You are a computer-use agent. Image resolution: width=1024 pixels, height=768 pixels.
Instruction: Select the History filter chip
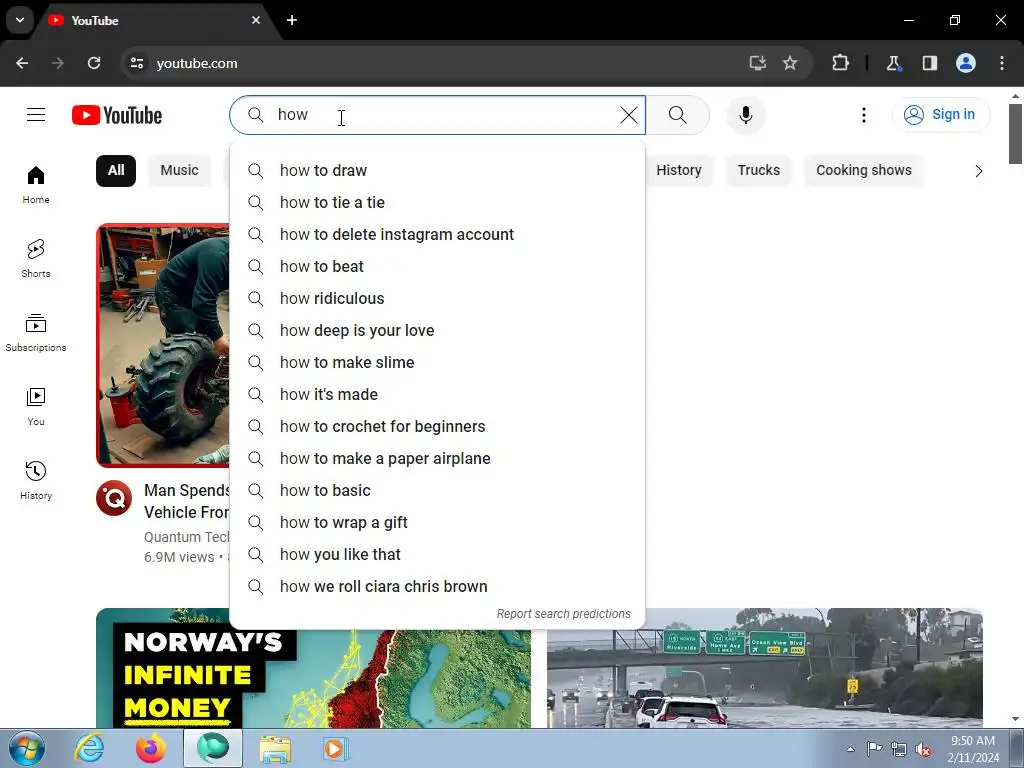(679, 170)
